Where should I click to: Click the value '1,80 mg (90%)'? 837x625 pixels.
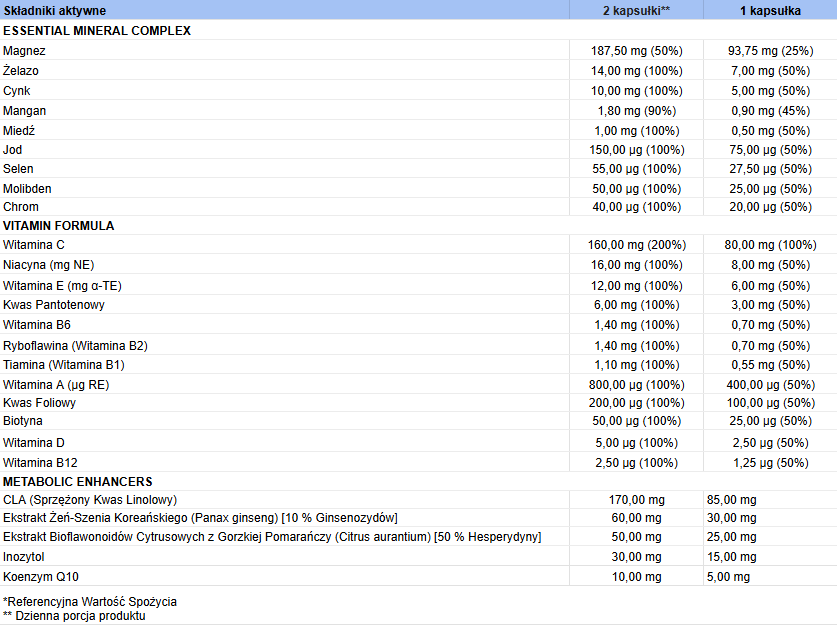pos(636,111)
